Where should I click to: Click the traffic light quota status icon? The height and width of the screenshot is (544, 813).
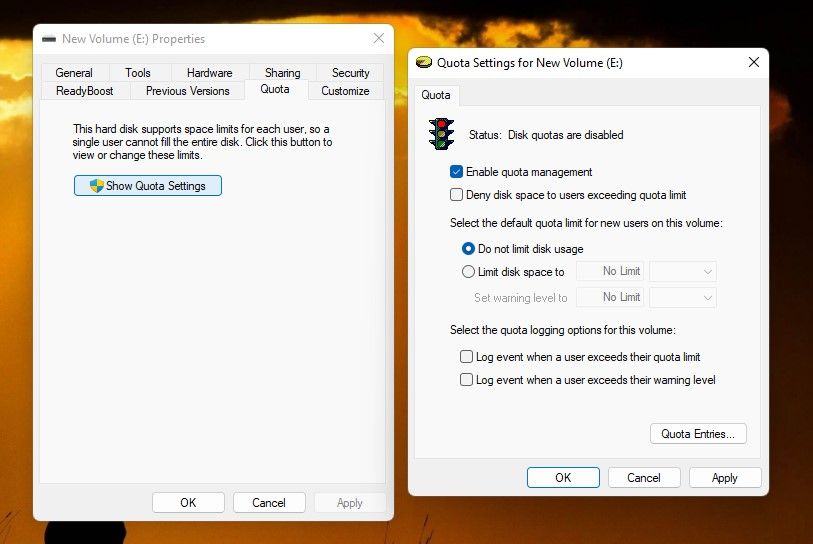(x=441, y=134)
